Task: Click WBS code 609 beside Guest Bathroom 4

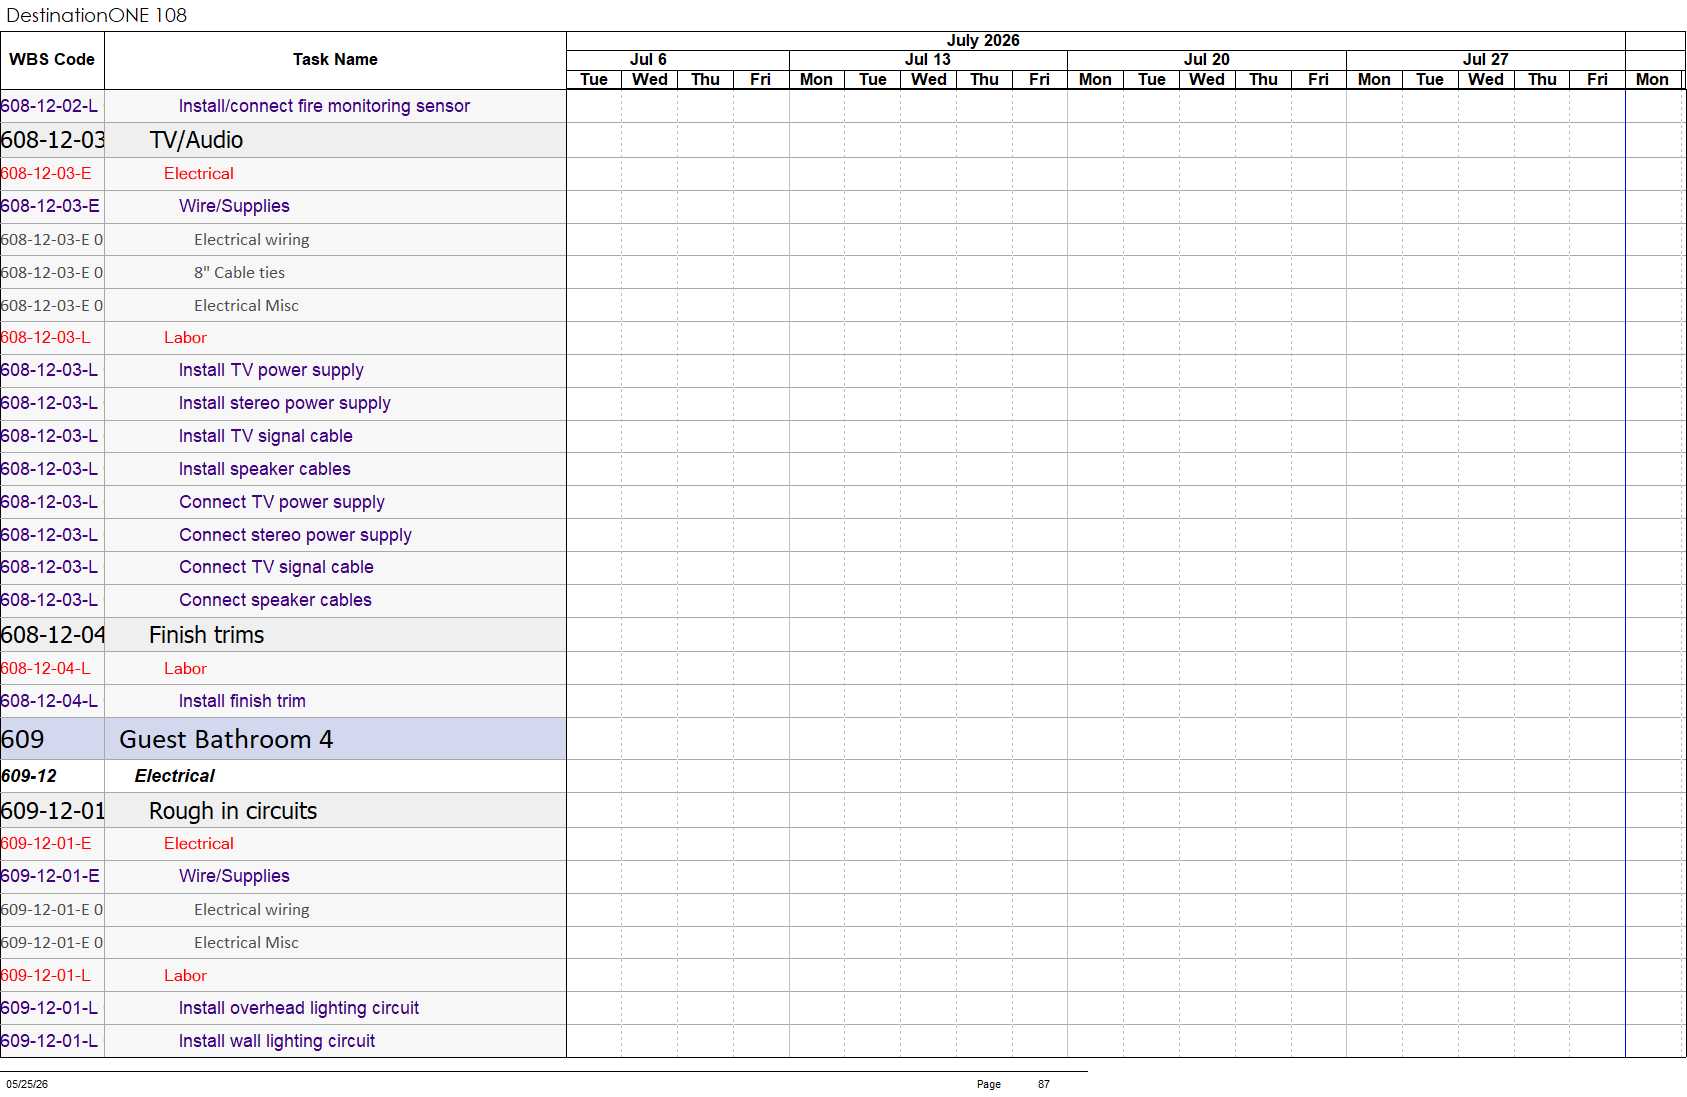Action: (23, 740)
